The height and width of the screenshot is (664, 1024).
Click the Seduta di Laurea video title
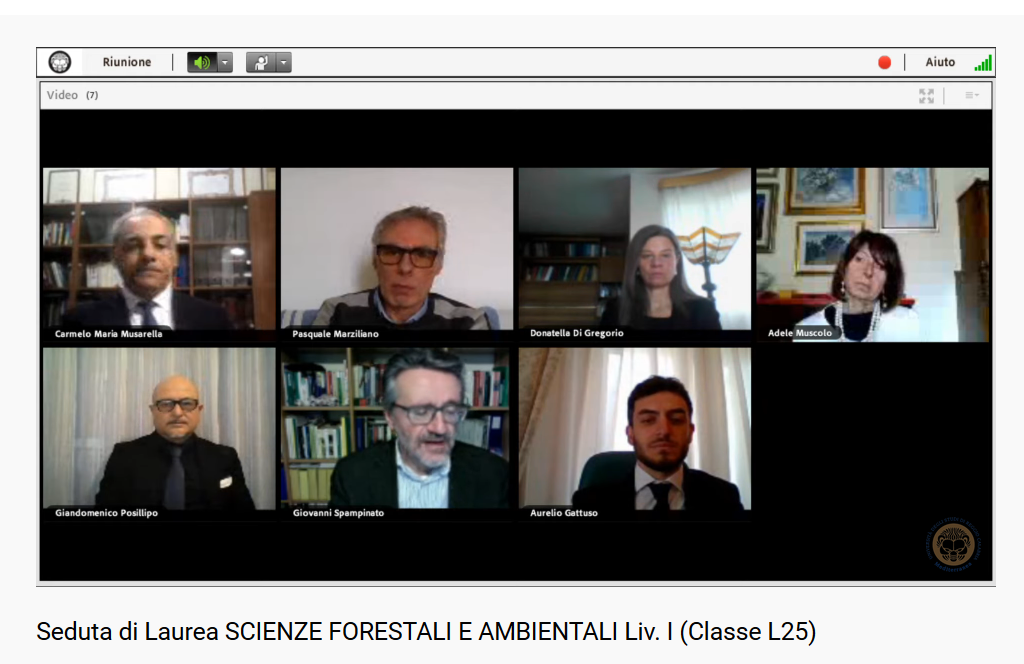426,631
